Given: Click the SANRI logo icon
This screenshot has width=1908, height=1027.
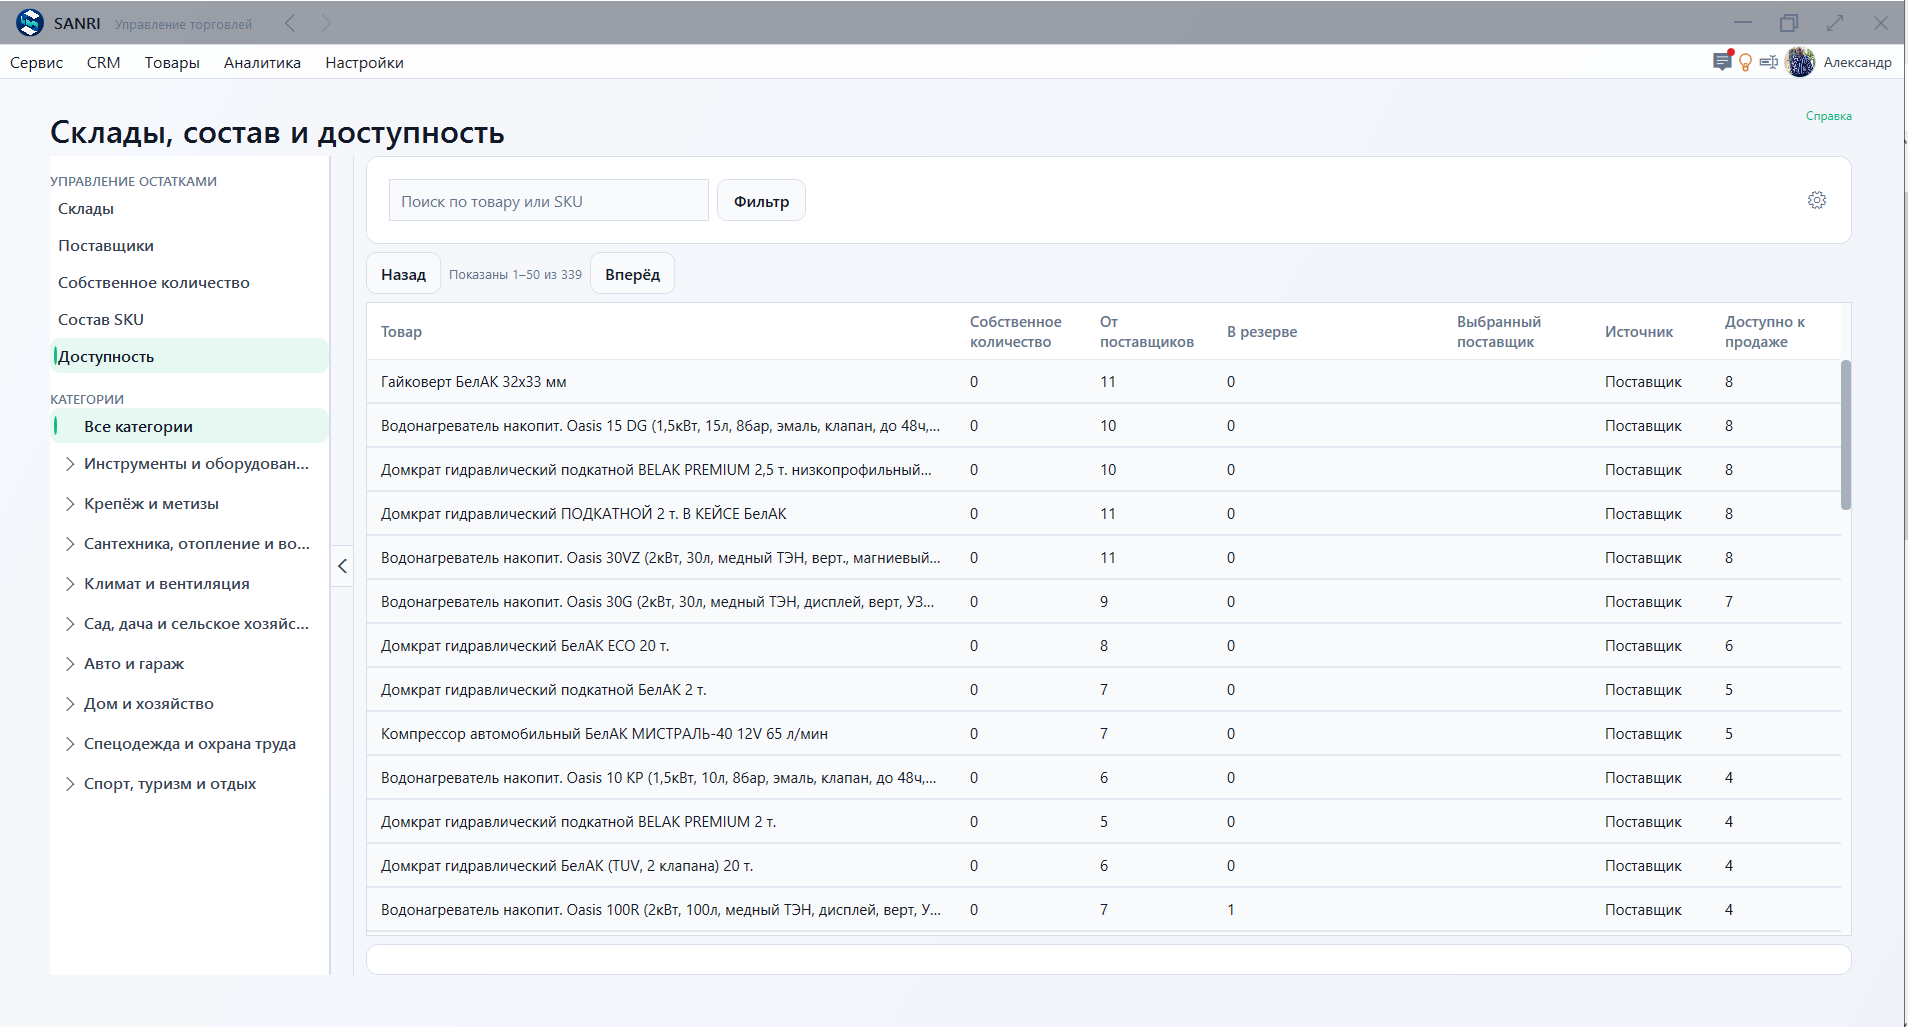Looking at the screenshot, I should 30,23.
